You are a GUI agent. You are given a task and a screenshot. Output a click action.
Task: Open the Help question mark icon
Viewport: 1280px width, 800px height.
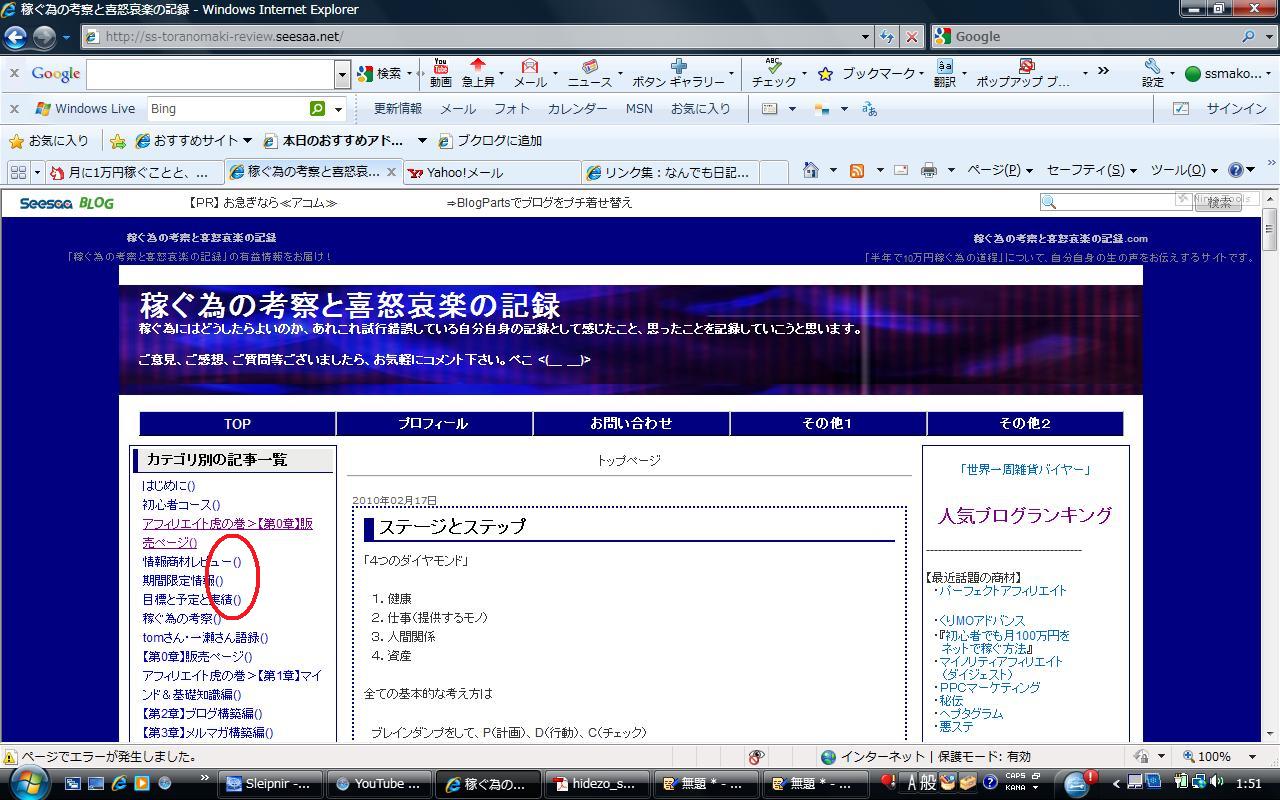point(1236,170)
